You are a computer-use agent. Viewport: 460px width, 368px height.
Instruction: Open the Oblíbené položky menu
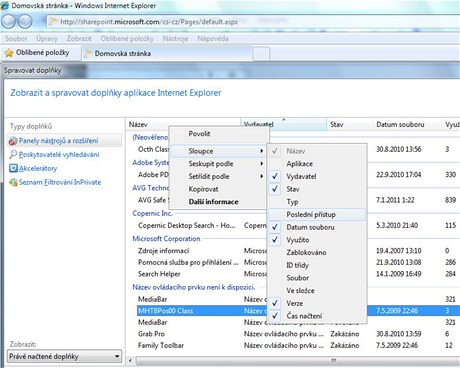point(127,39)
